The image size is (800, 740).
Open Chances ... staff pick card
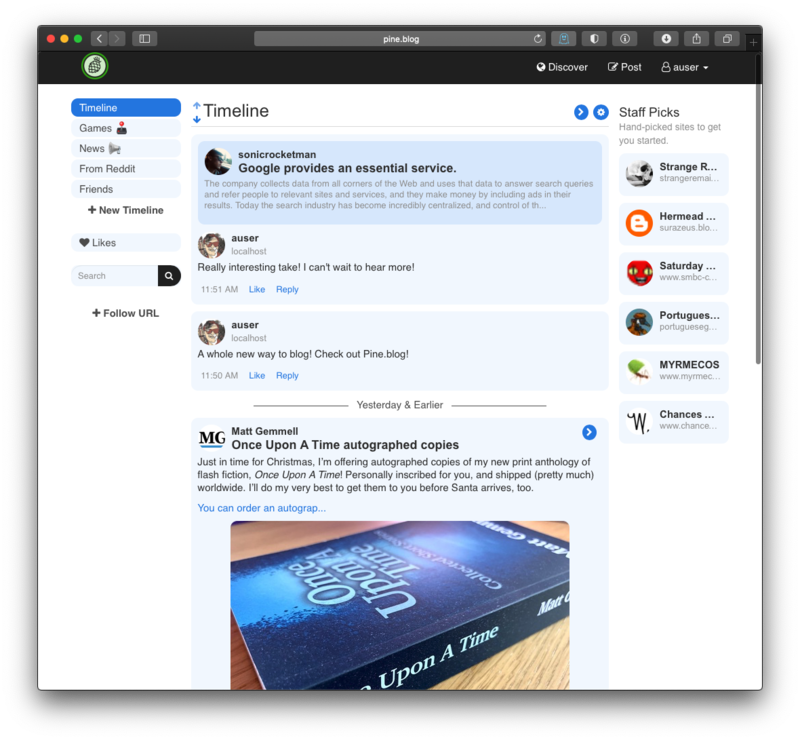[673, 422]
